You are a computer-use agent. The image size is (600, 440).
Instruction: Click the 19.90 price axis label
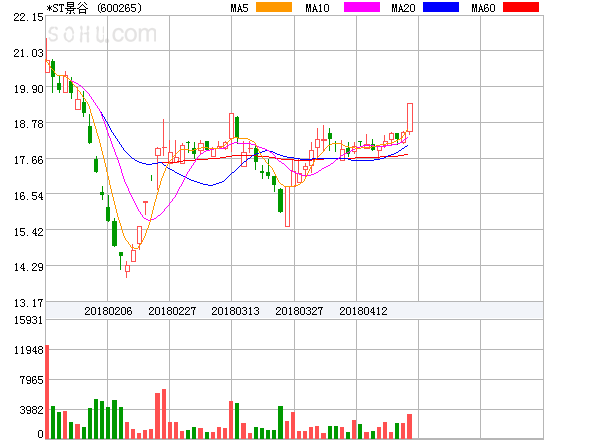coord(28,89)
